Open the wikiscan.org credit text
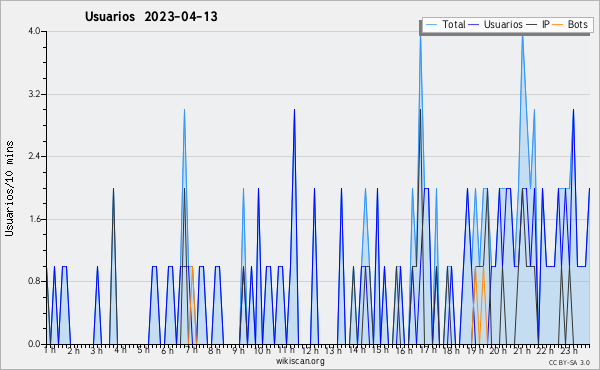 [300, 361]
